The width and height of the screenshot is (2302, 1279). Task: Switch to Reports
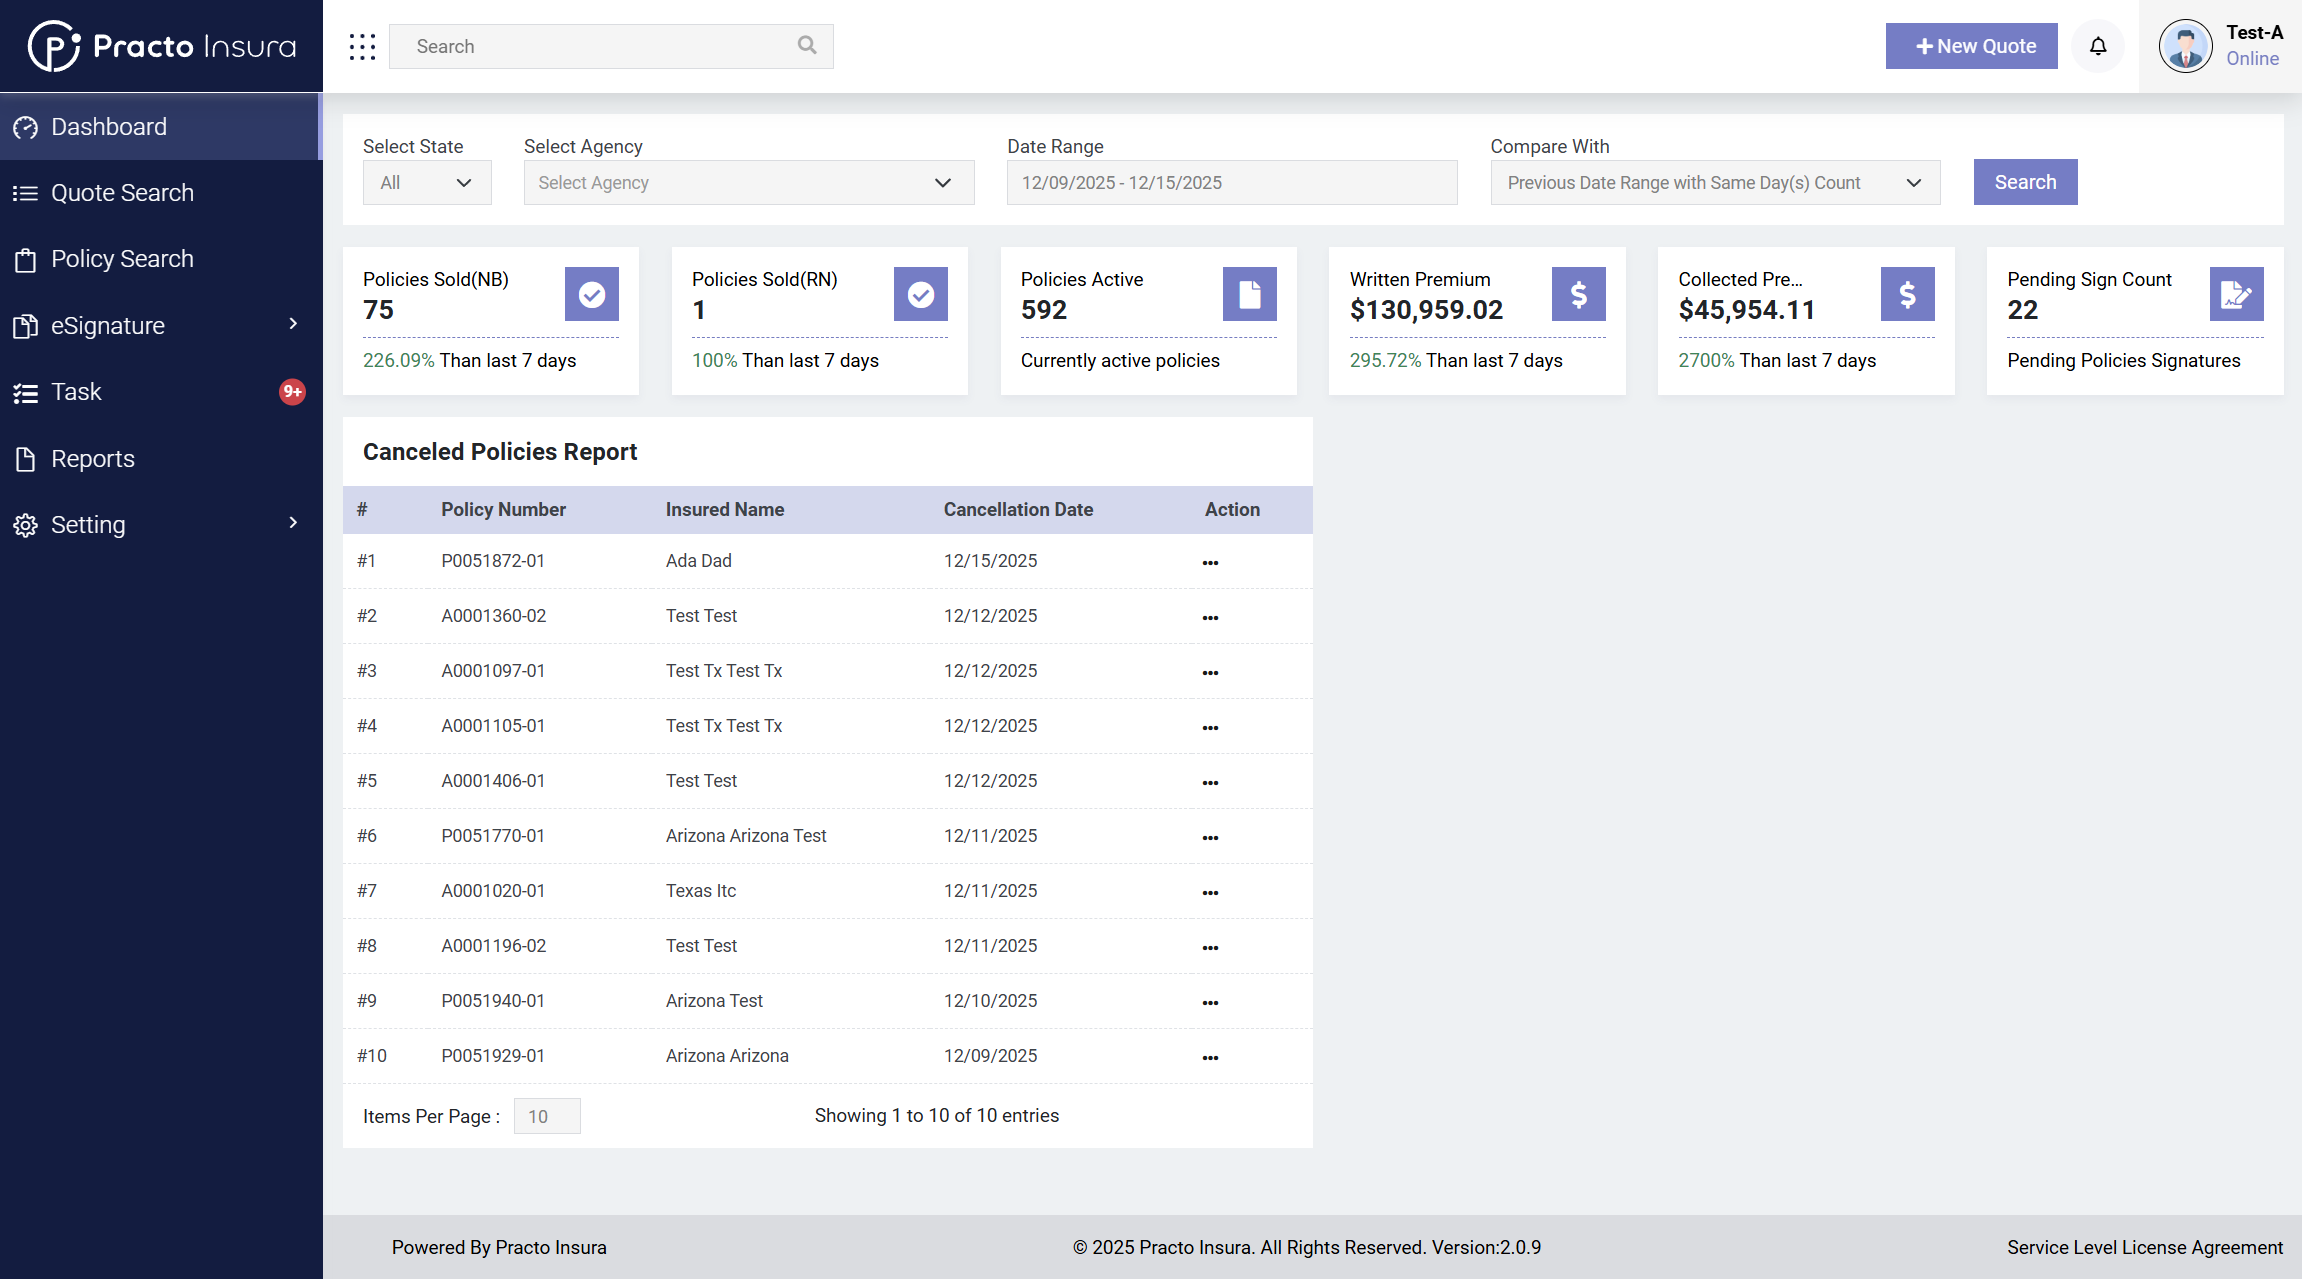coord(92,458)
